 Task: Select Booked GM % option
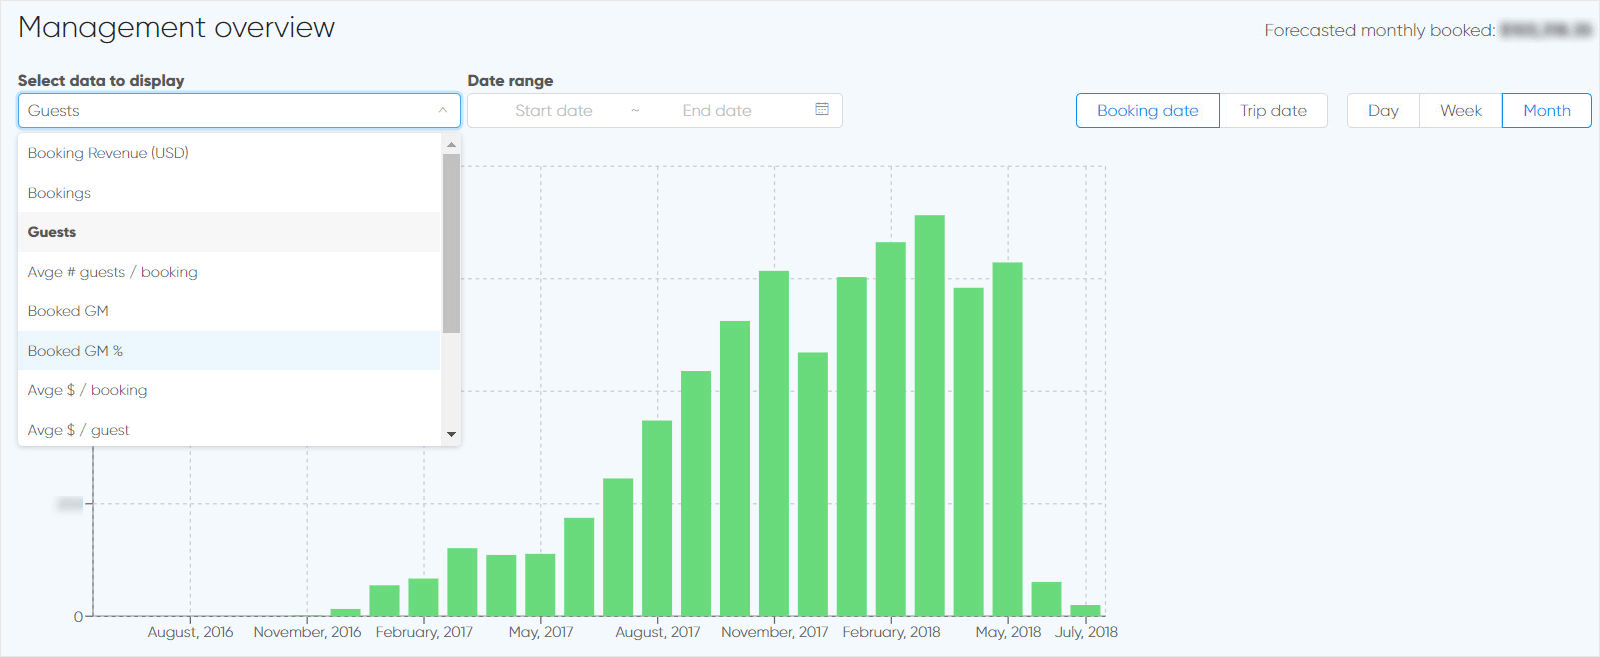coord(229,351)
